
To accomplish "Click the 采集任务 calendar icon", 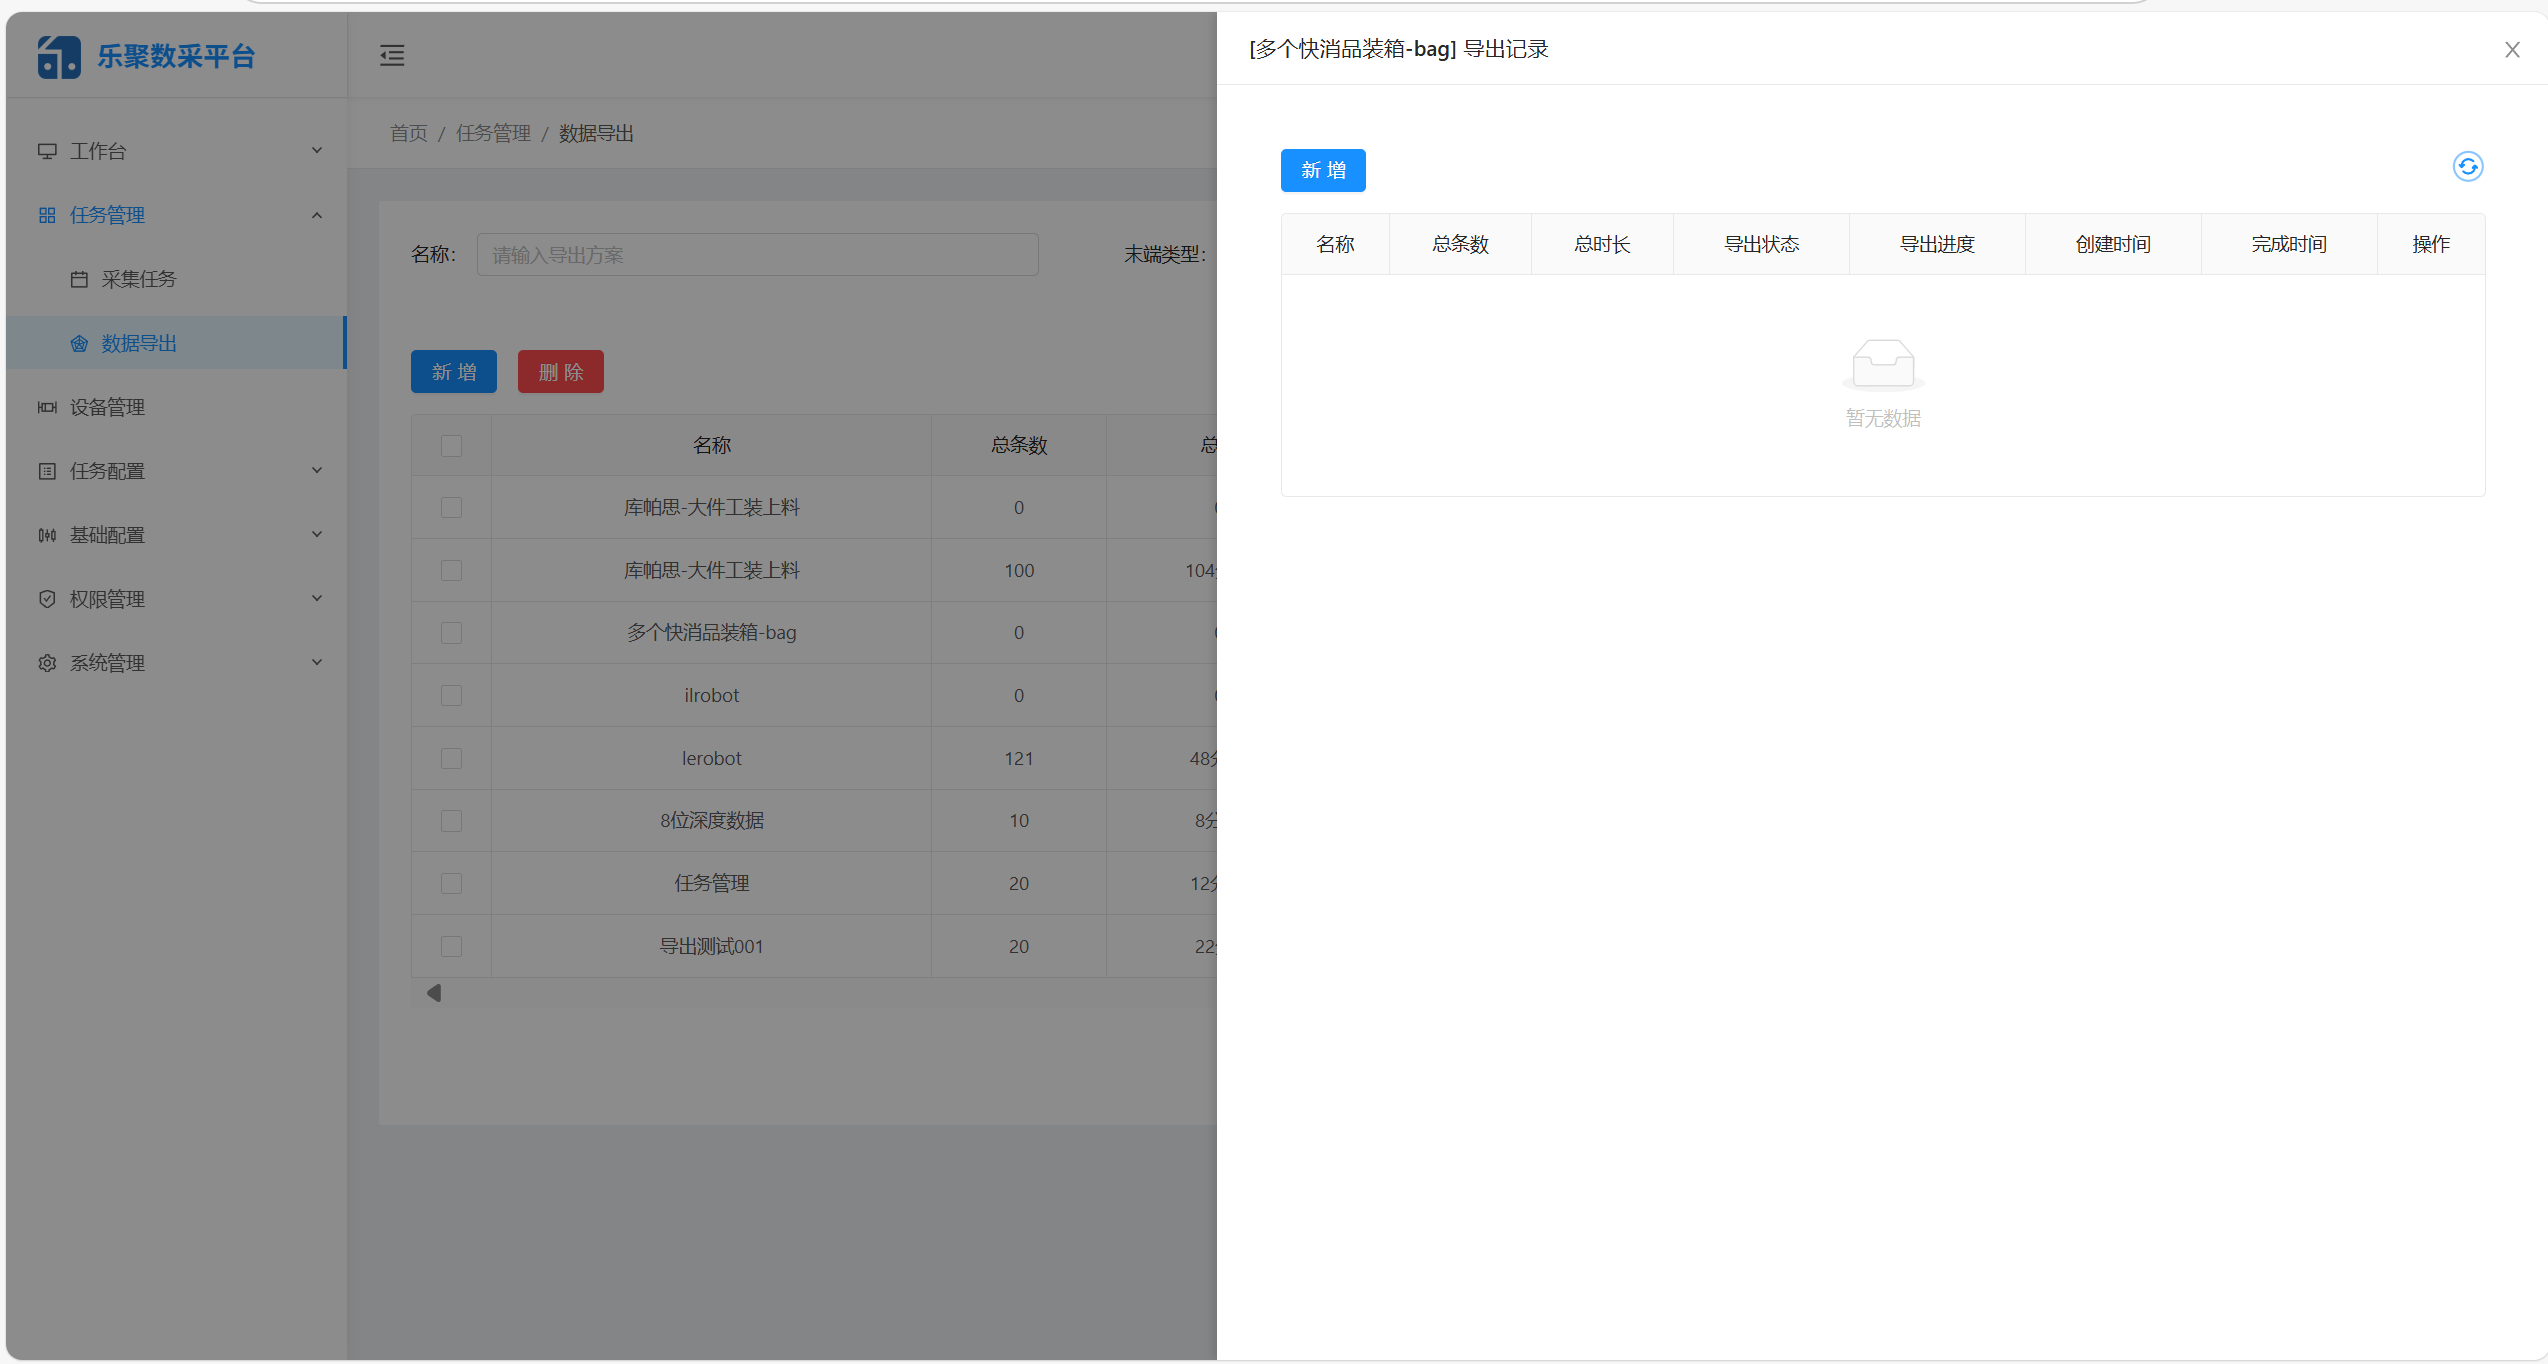I will click(81, 279).
